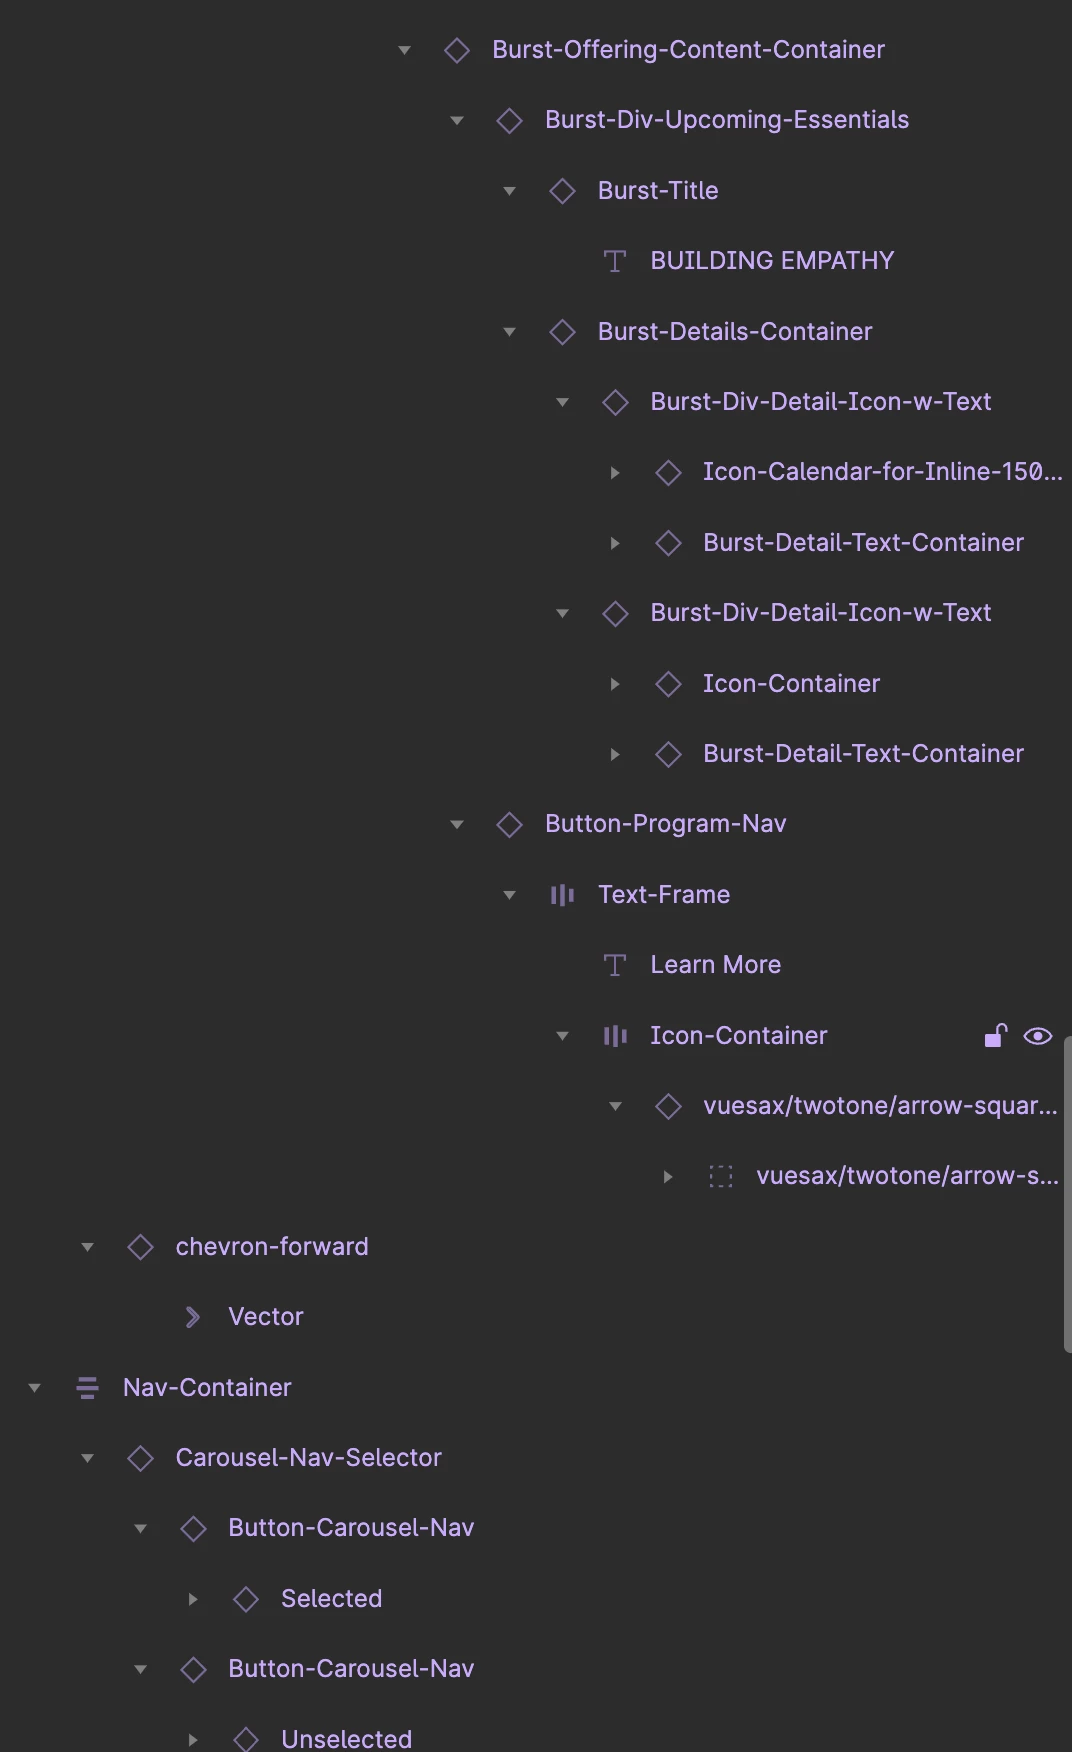Select the Icon-Calendar-for-Inline-150... layer name

coord(883,472)
